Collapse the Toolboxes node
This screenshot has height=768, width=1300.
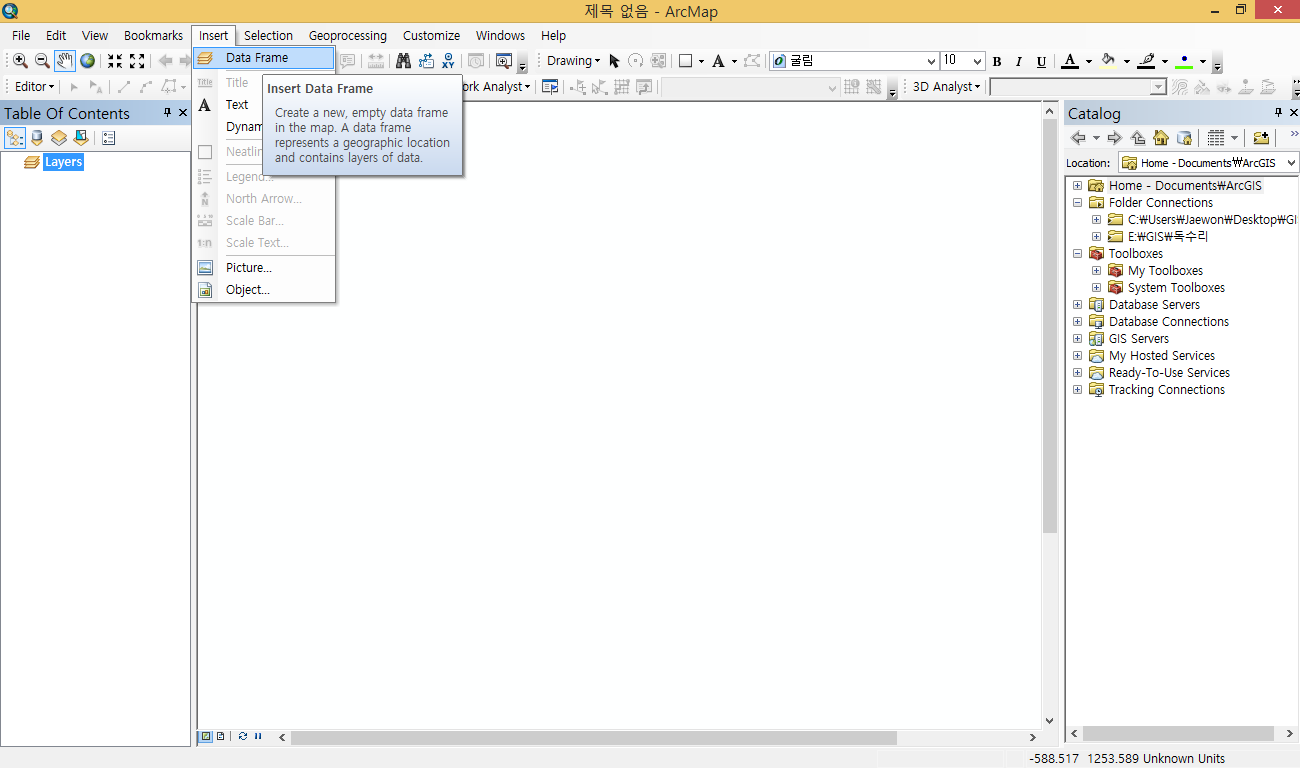point(1077,254)
